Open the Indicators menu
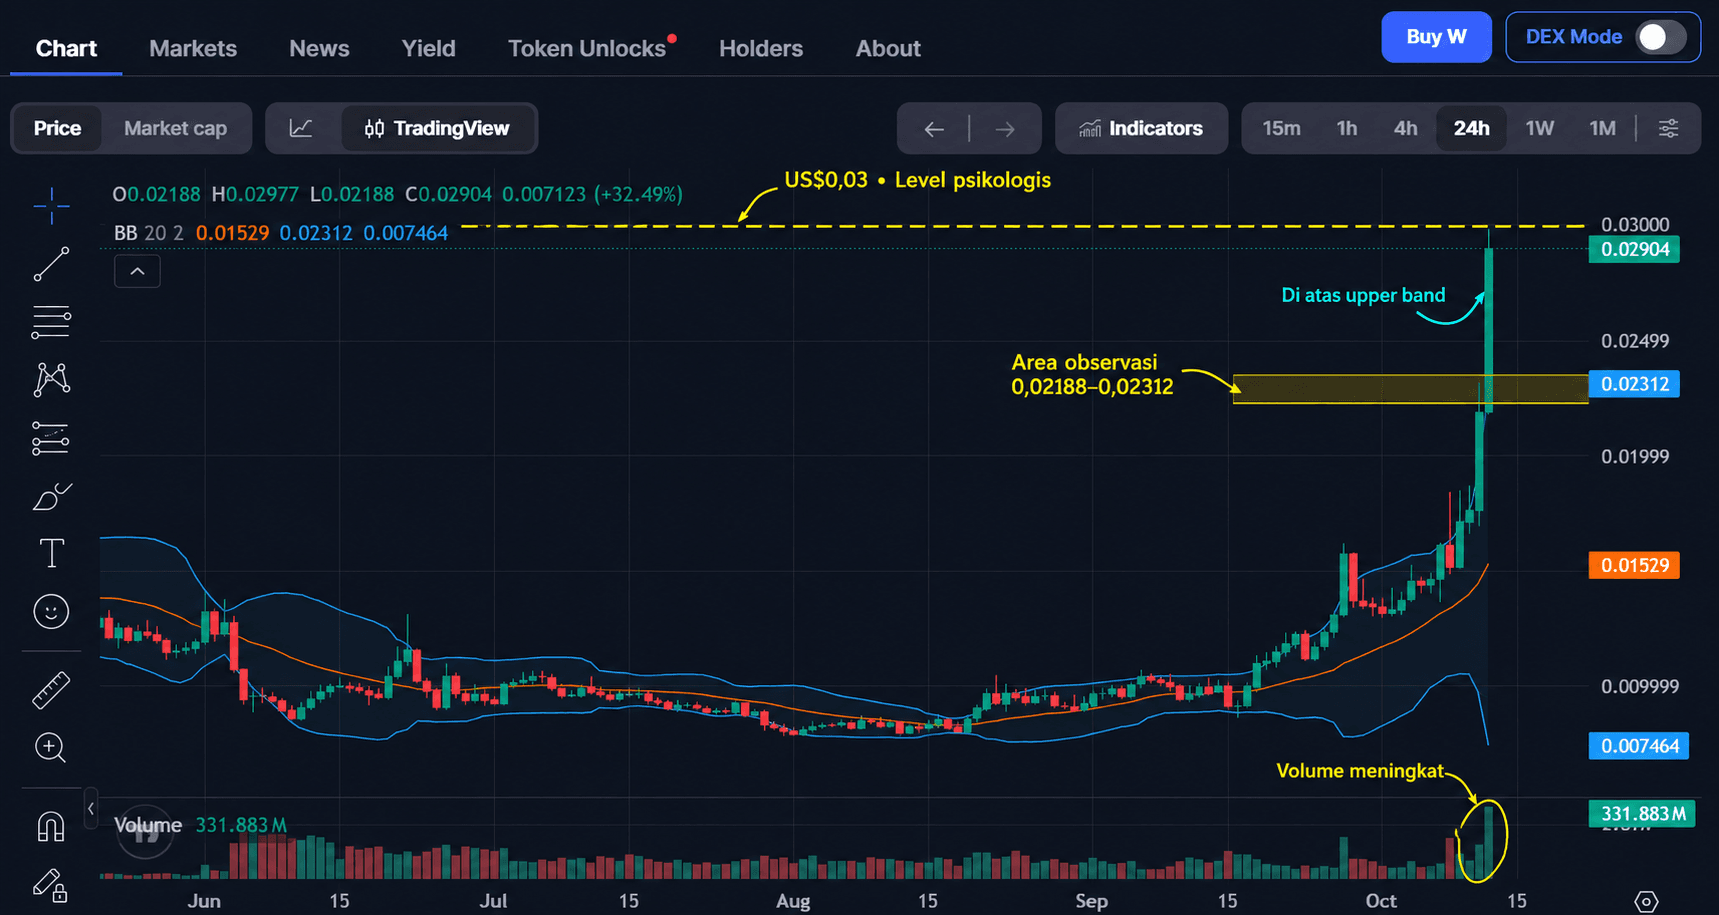 [x=1141, y=128]
